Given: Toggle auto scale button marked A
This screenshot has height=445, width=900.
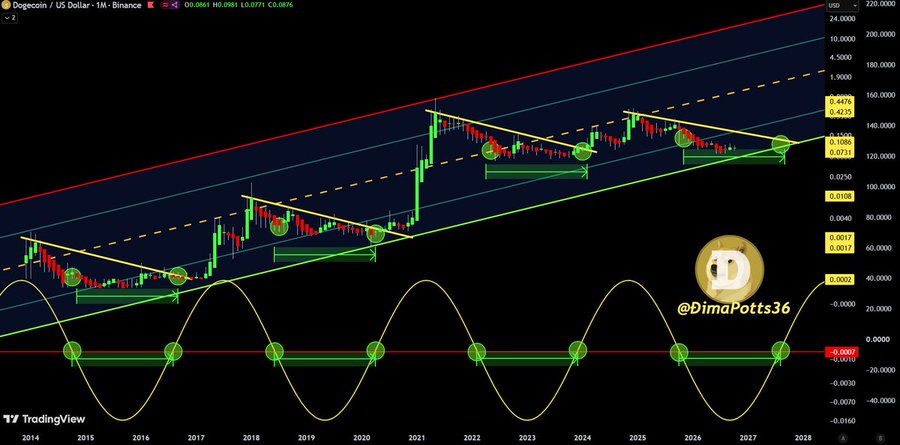Looking at the screenshot, I should (843, 438).
